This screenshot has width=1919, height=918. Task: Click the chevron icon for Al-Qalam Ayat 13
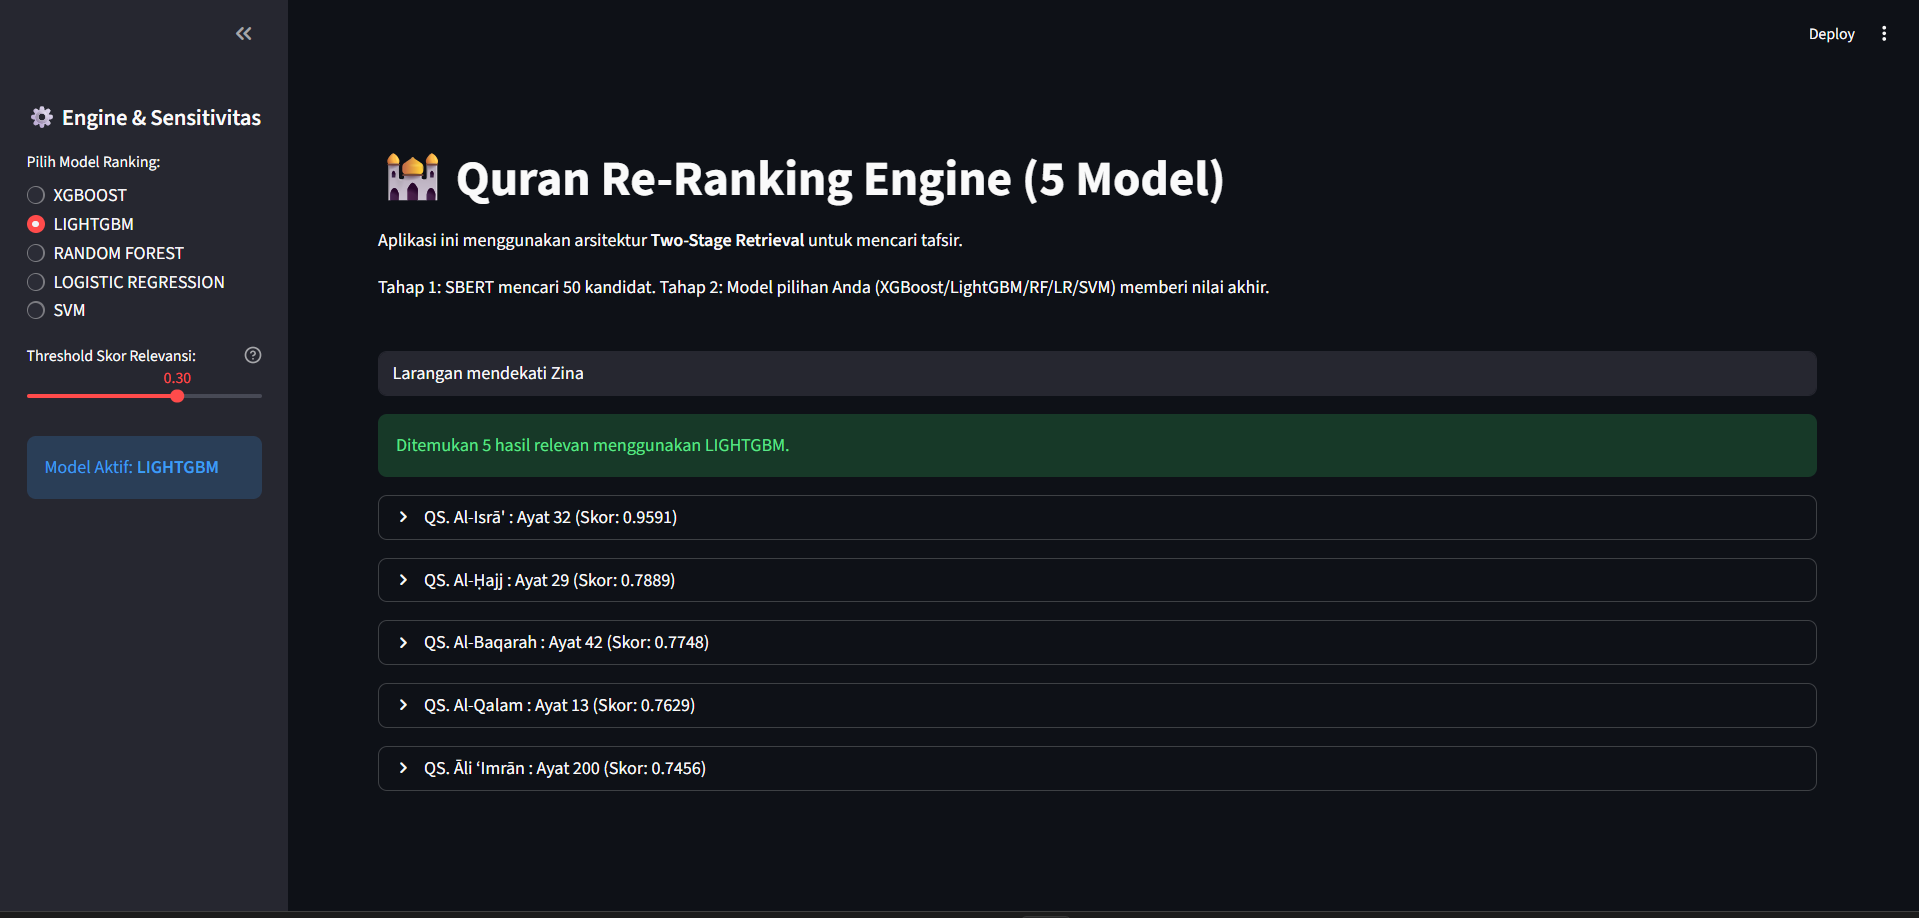tap(403, 705)
